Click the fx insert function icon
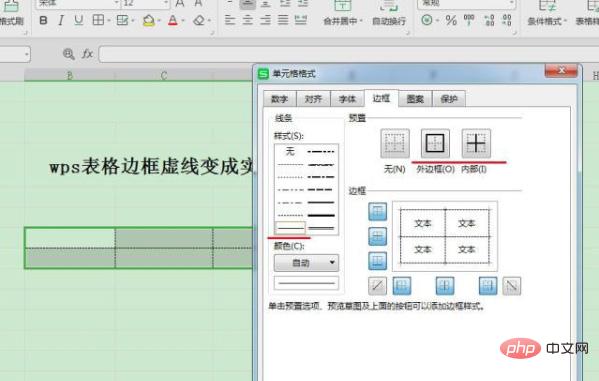Screen dimensions: 599x381 coord(87,54)
